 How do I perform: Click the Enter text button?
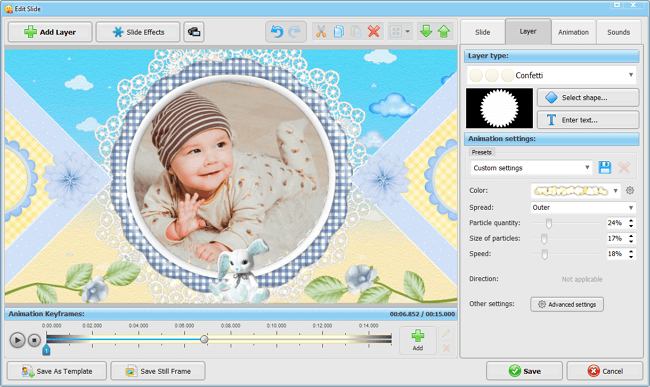point(588,120)
